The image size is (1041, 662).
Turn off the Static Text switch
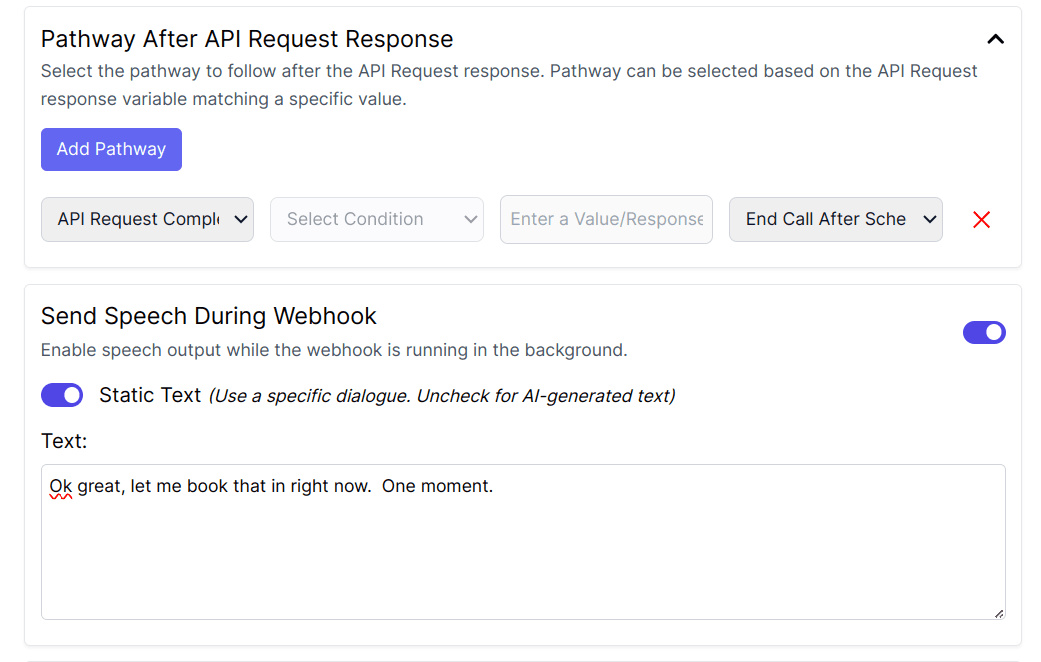62,395
